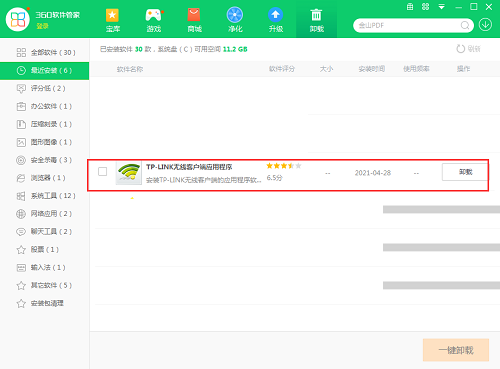500x369 pixels.
Task: Click the 360软件管家 logo icon
Action: 18,19
